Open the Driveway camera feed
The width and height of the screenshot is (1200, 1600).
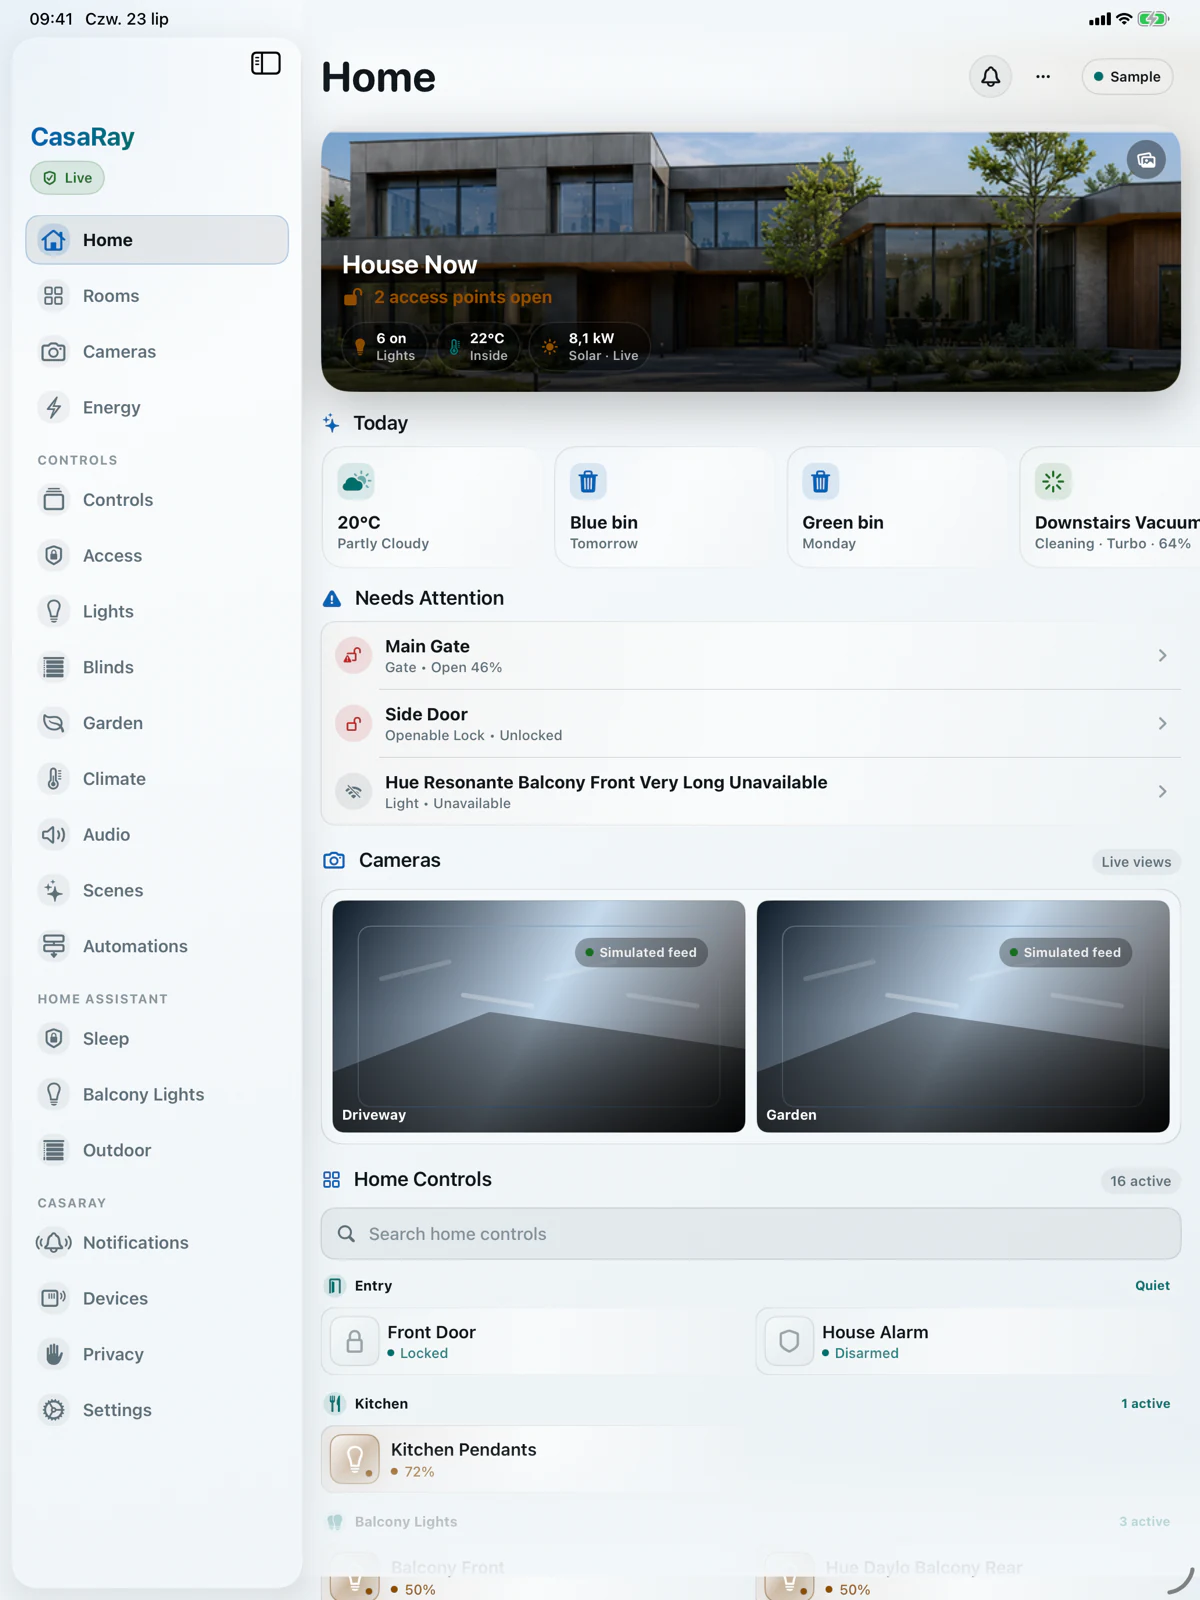pyautogui.click(x=539, y=1017)
